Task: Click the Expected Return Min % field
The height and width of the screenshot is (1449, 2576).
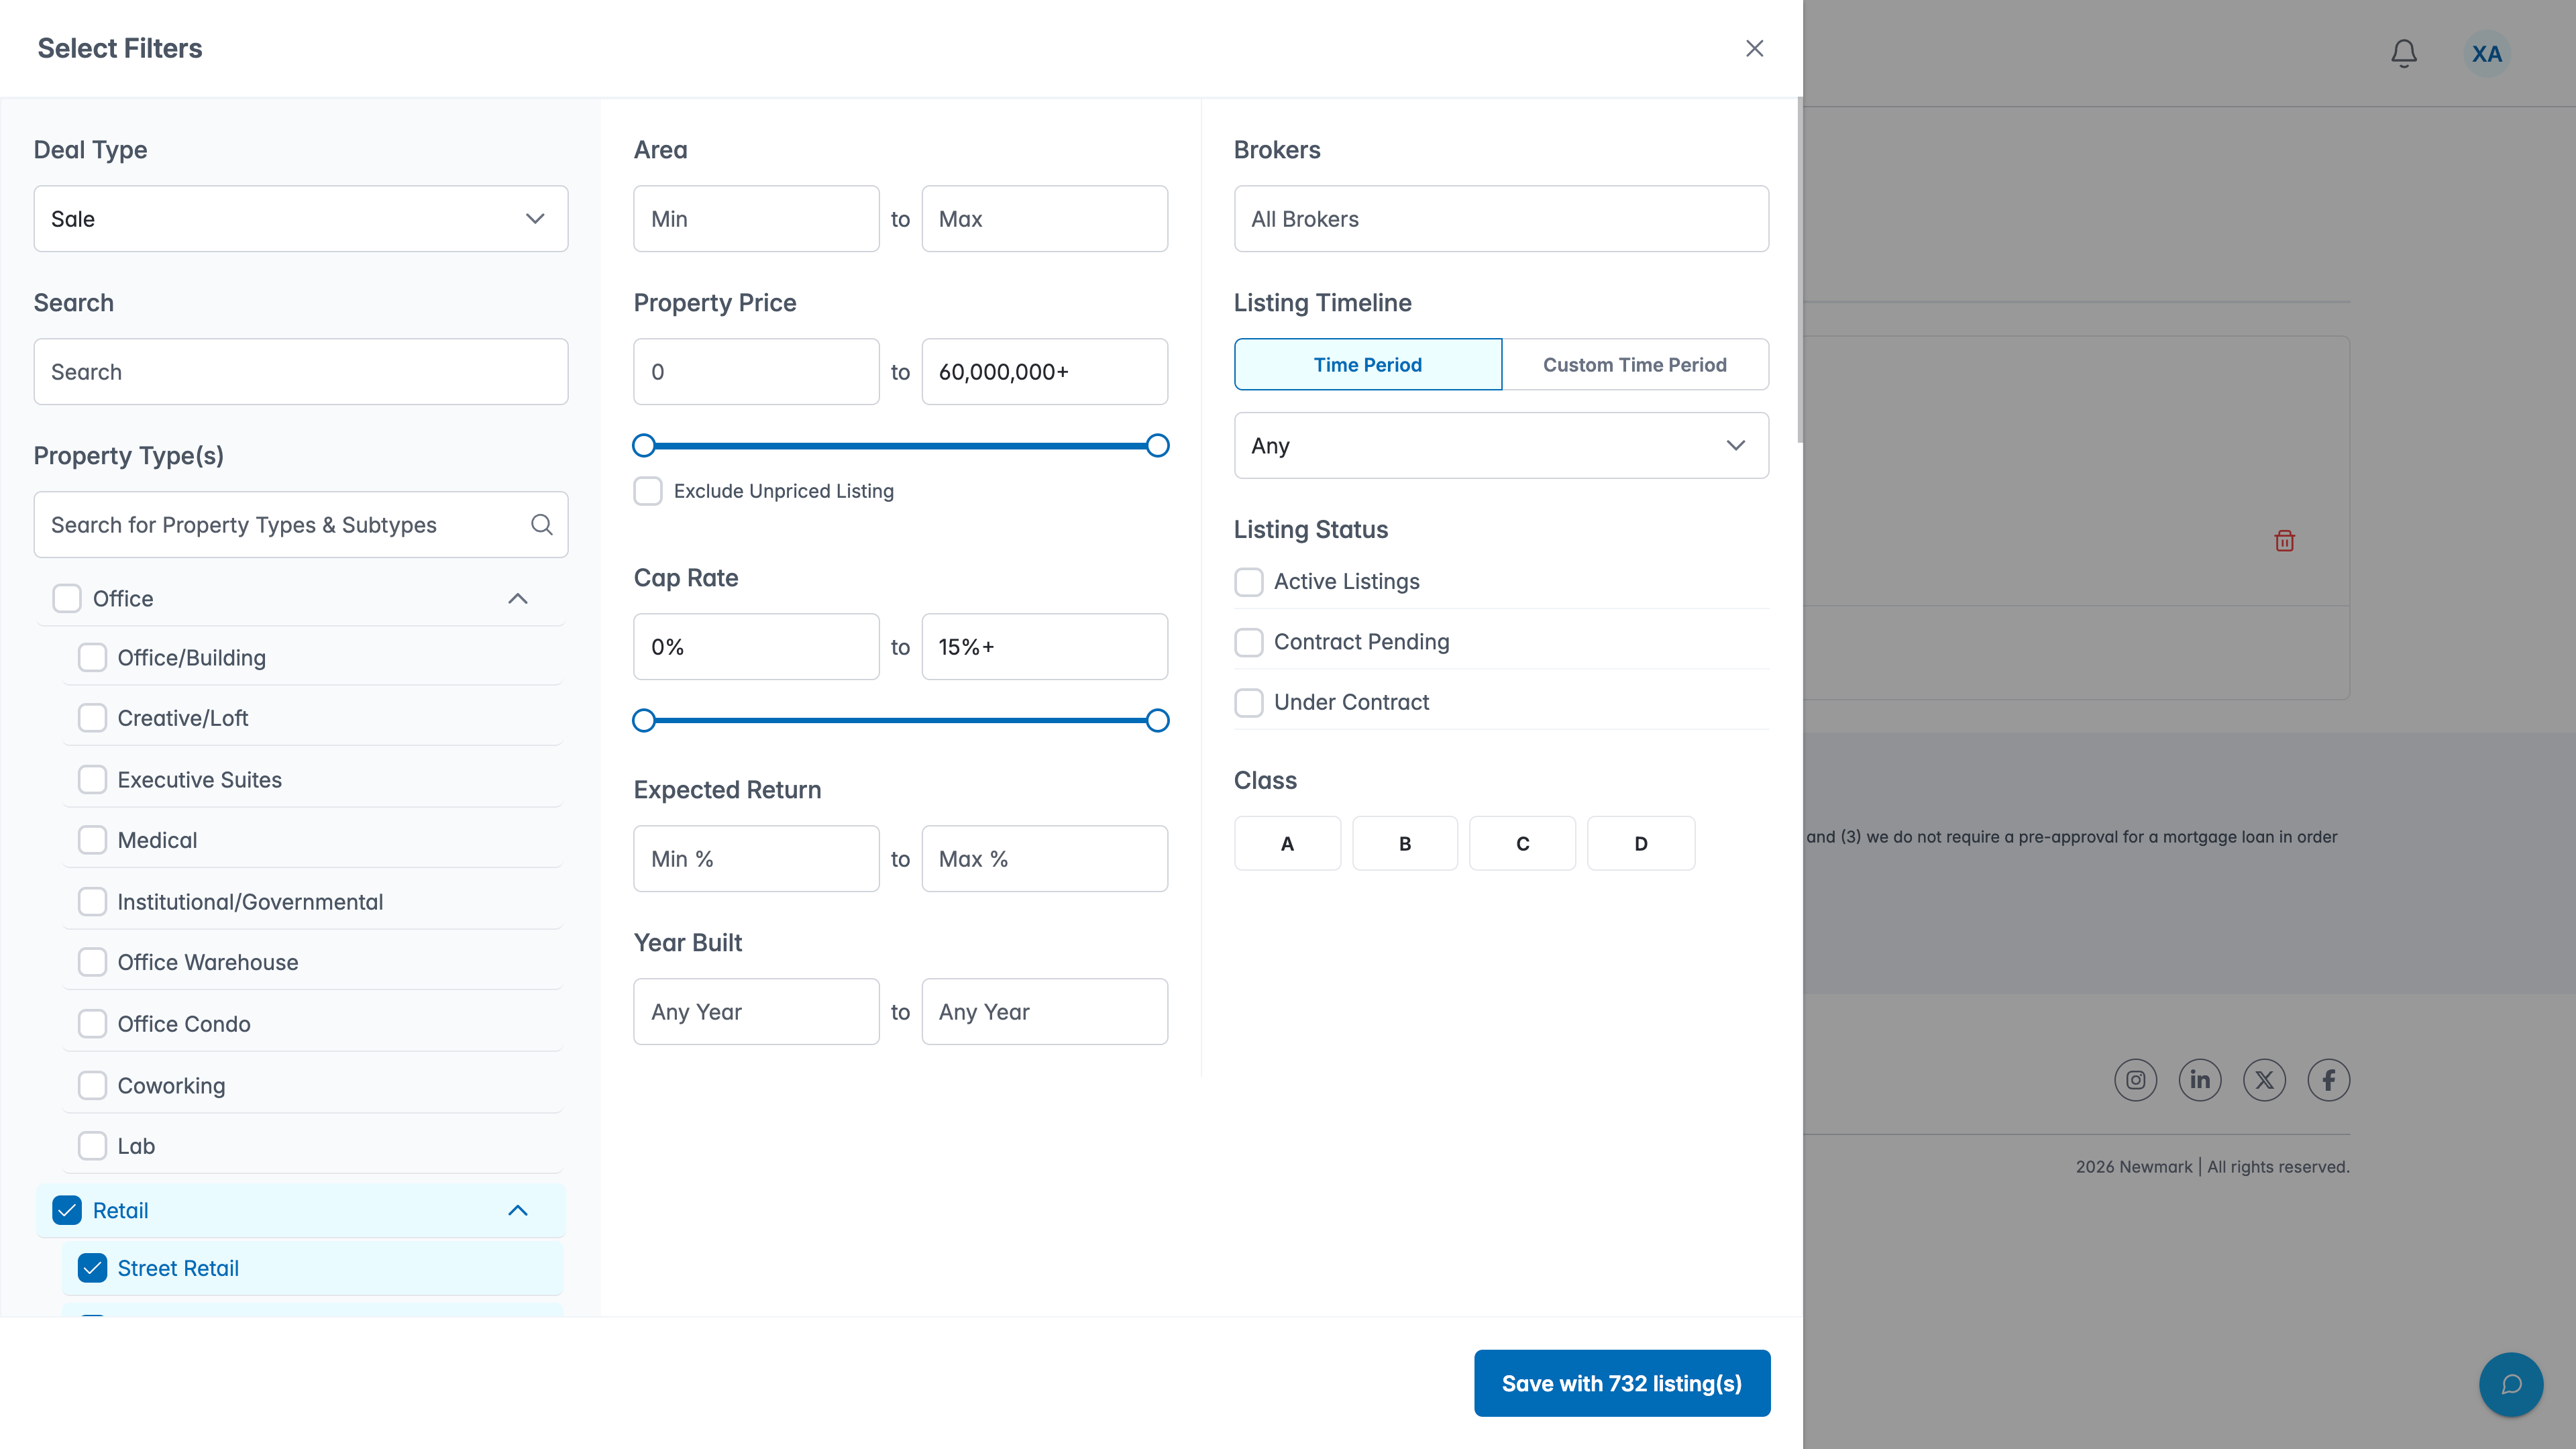Action: tap(756, 858)
